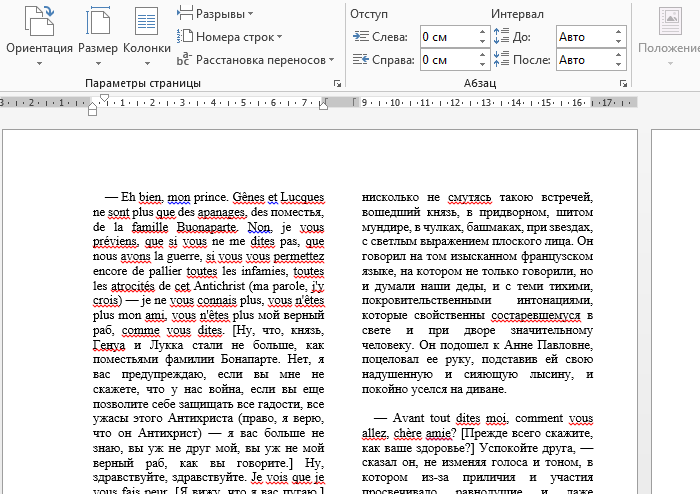The image size is (700, 494).
Task: Decrease the Слева left indent value
Action: (x=483, y=42)
